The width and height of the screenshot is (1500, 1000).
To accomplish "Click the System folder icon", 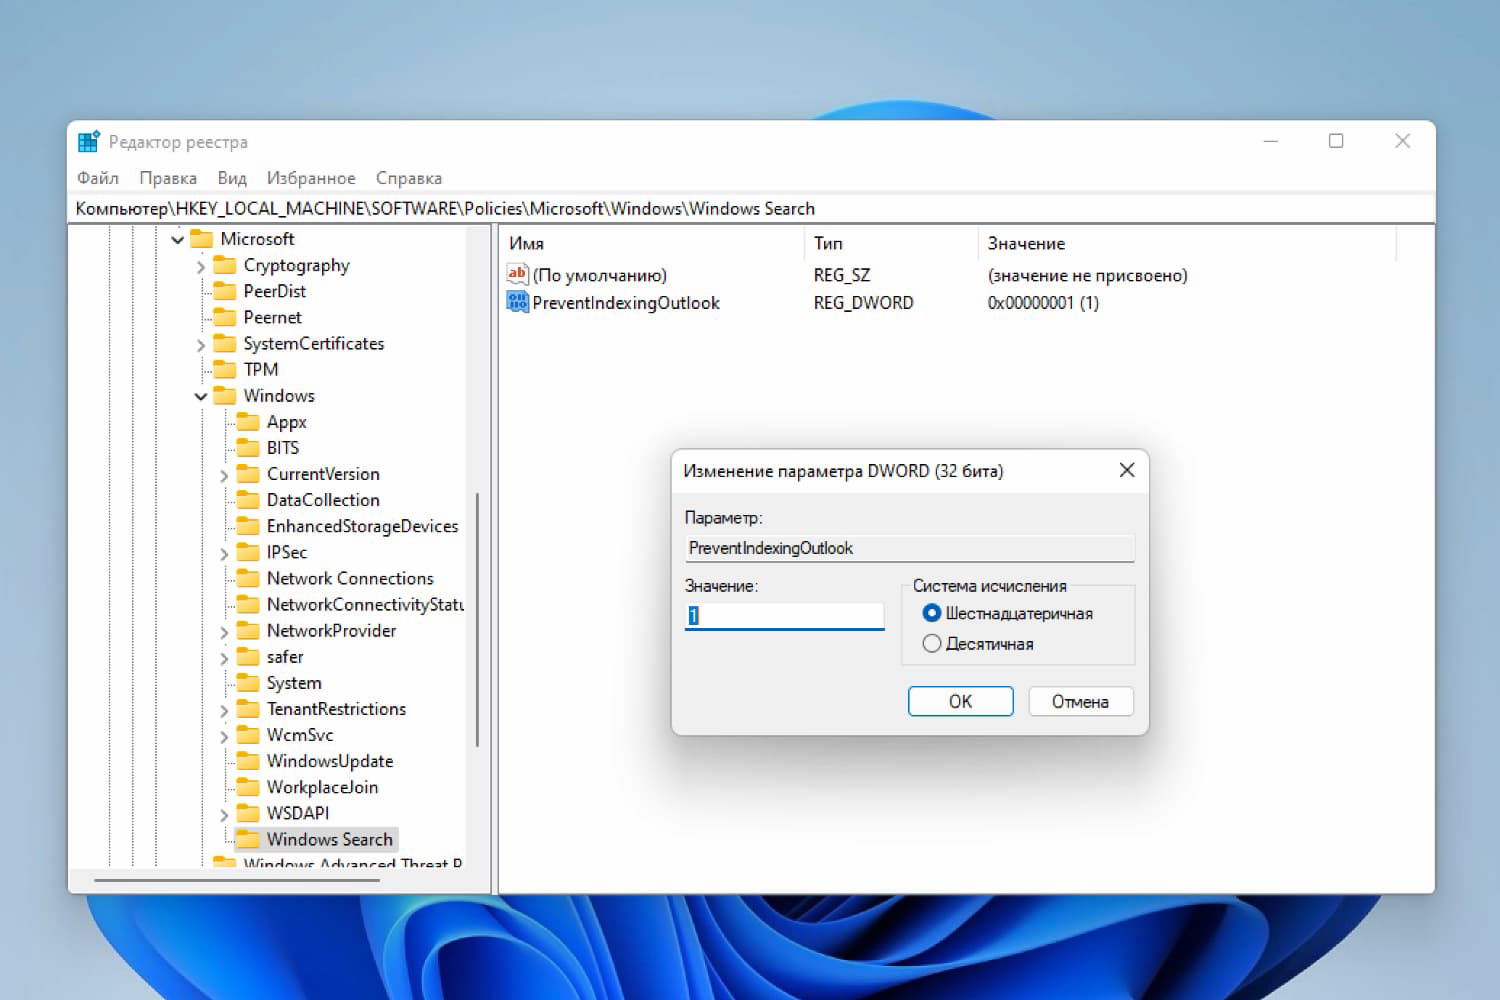I will (248, 682).
